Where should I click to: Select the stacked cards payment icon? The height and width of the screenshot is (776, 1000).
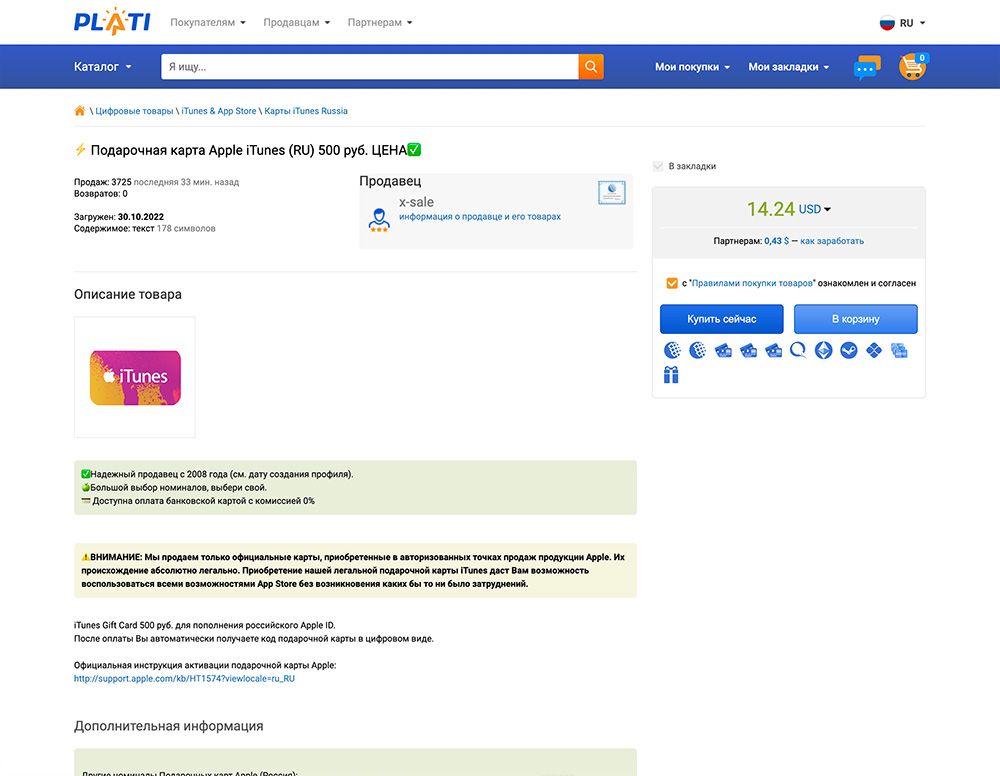pyautogui.click(x=899, y=350)
